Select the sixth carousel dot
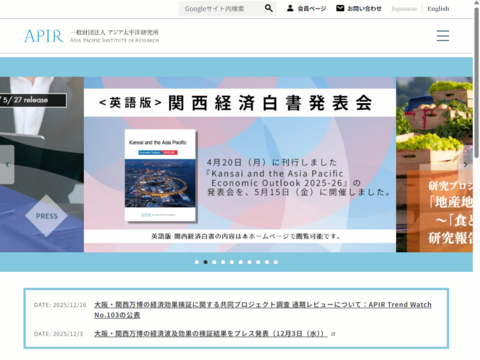Viewport: 480px width, 360px height. pos(241,262)
